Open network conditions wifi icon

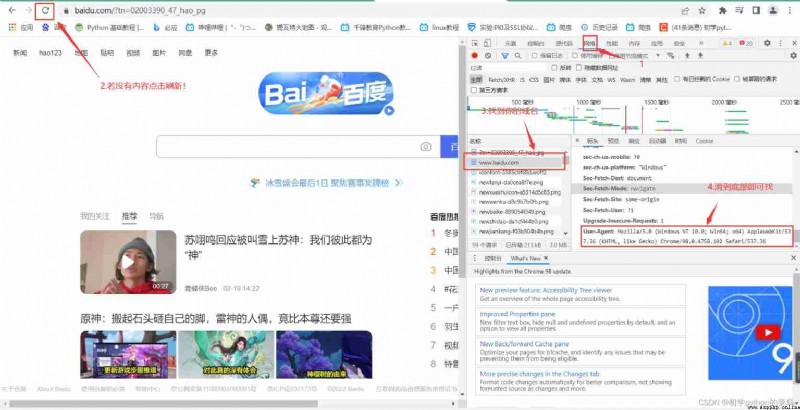coord(670,56)
